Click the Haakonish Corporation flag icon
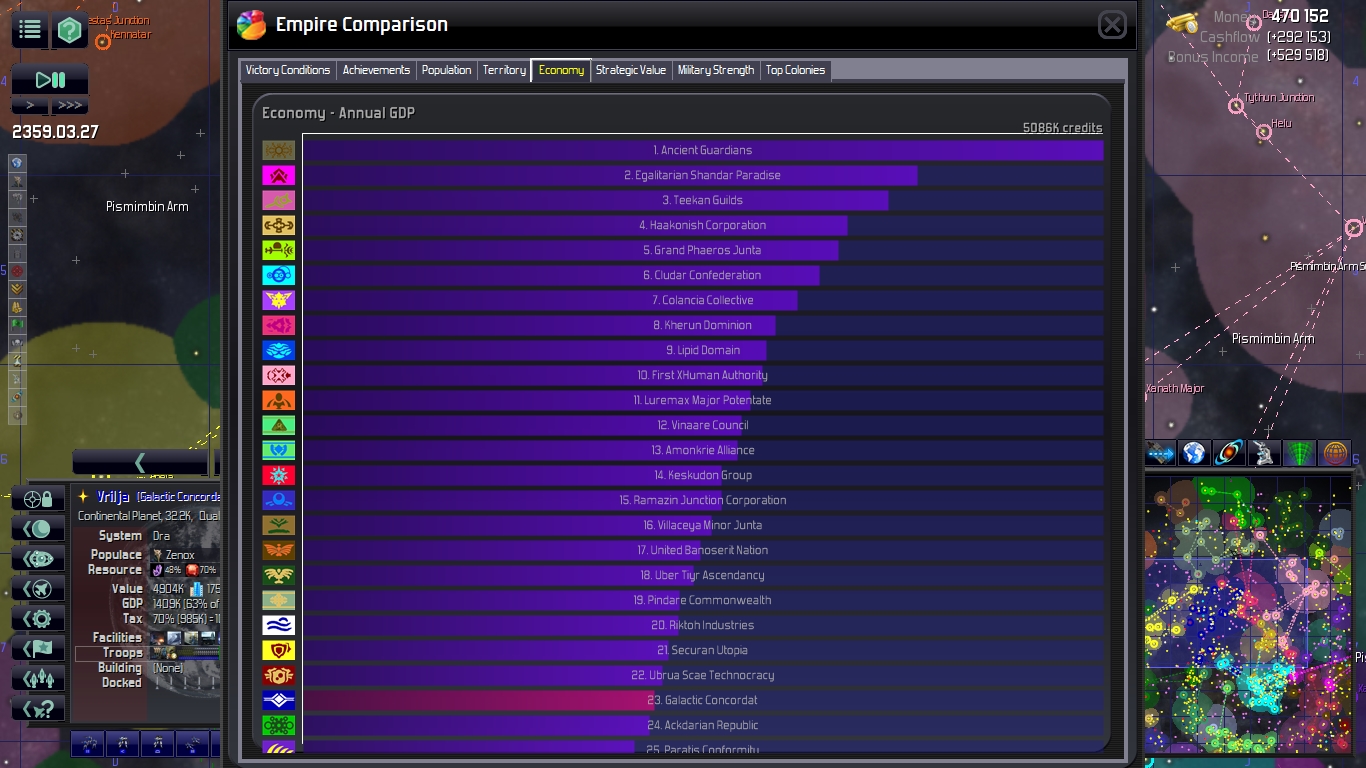Image resolution: width=1366 pixels, height=768 pixels. pyautogui.click(x=279, y=225)
